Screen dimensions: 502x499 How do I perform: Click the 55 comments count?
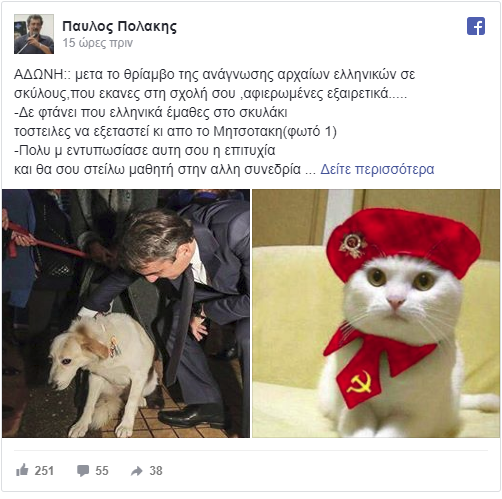(x=102, y=471)
